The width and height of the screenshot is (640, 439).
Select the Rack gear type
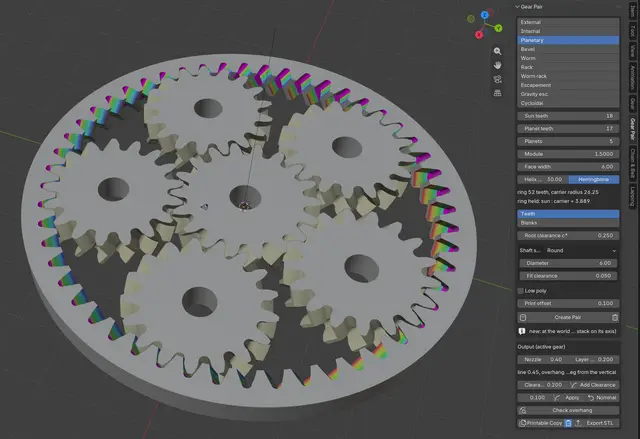click(x=568, y=67)
